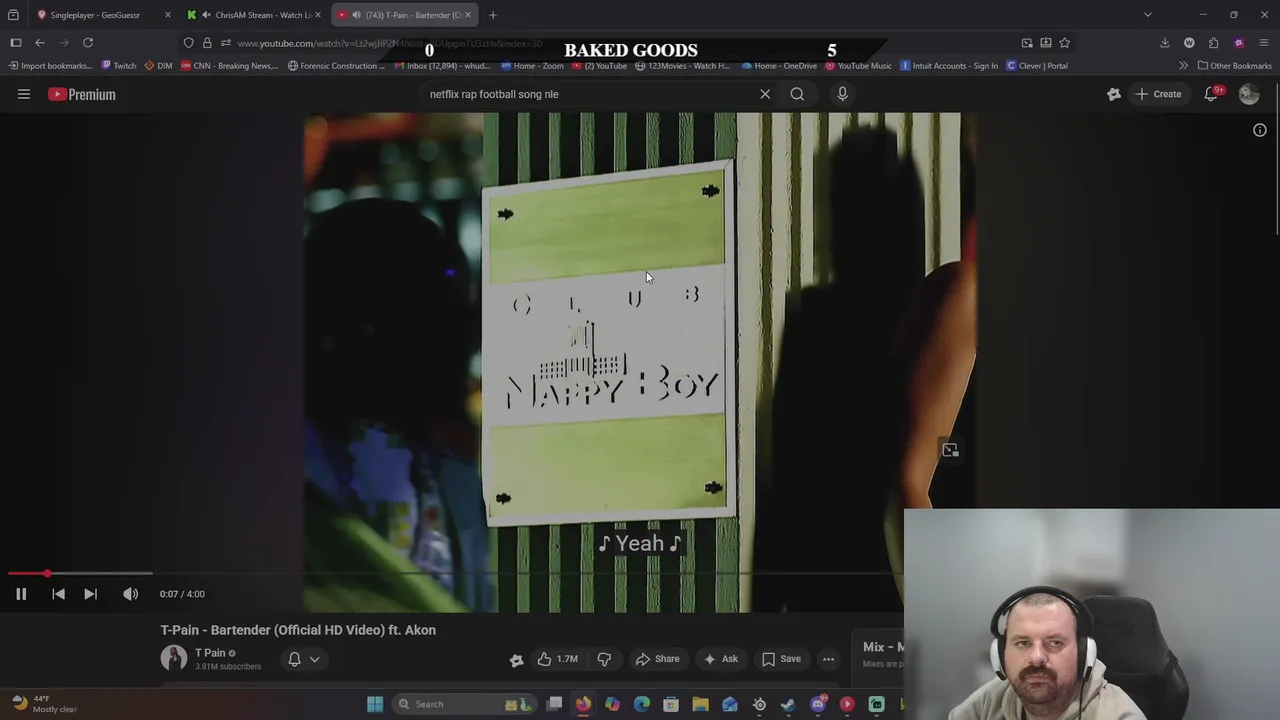Go to the previous video
Screen dimensions: 1280x720
click(x=58, y=594)
